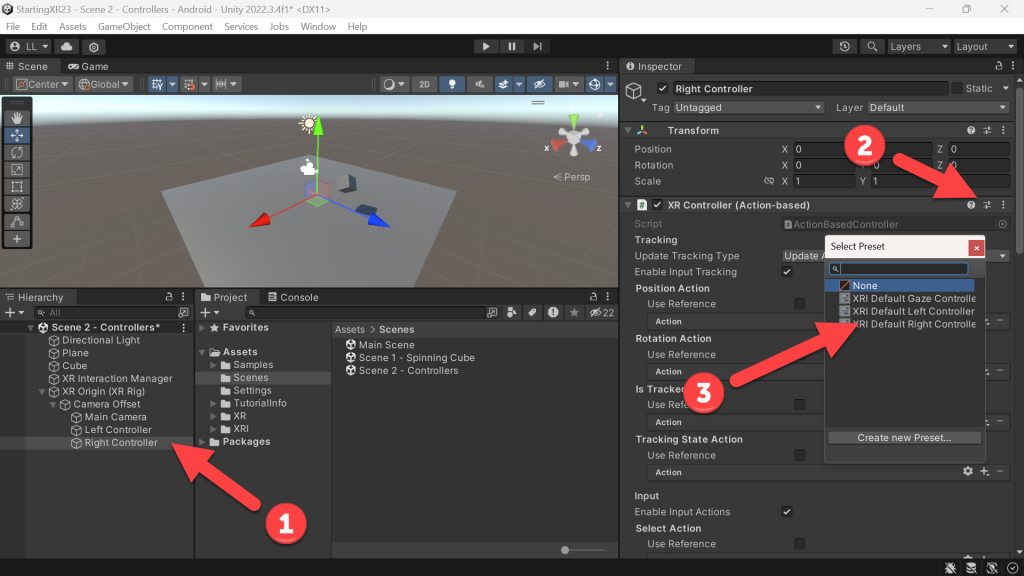Click XR Controller component help icon
The width and height of the screenshot is (1024, 576).
tap(971, 205)
